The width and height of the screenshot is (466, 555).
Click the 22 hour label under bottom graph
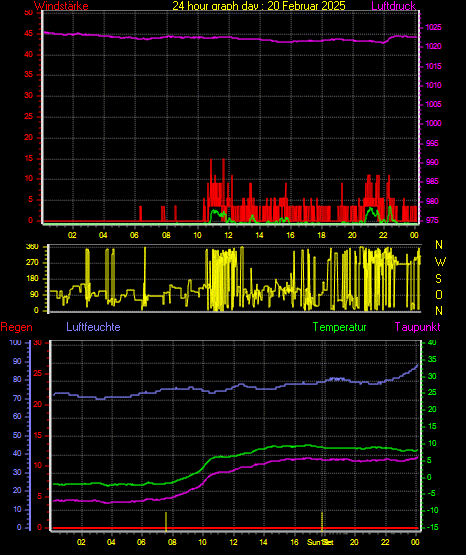click(385, 542)
